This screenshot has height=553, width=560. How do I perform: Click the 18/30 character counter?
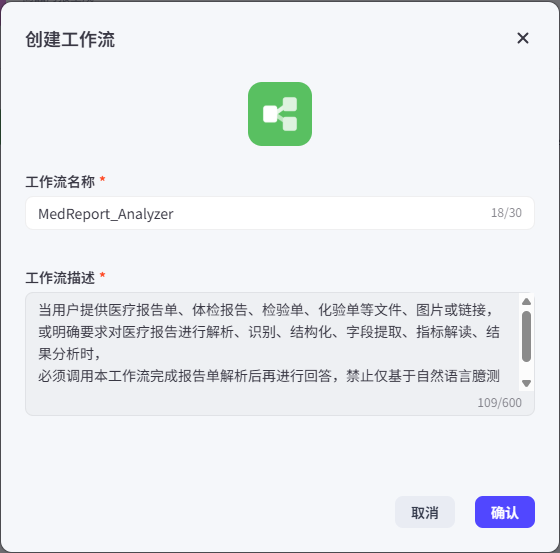[x=506, y=213]
